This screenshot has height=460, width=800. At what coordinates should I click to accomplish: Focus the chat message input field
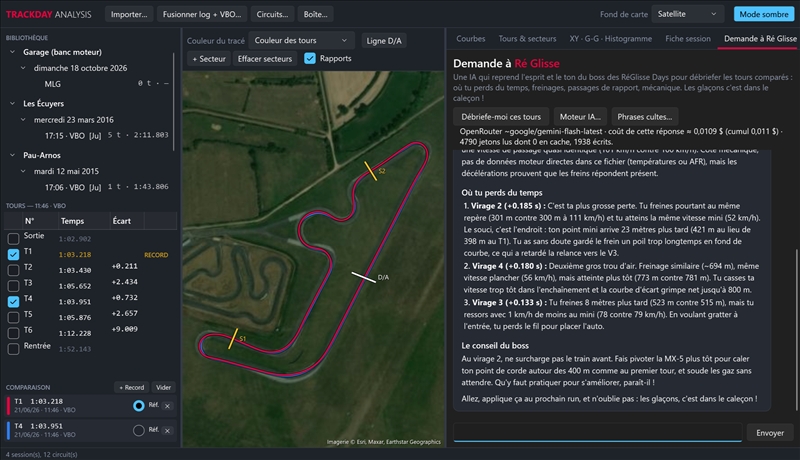[x=597, y=432]
